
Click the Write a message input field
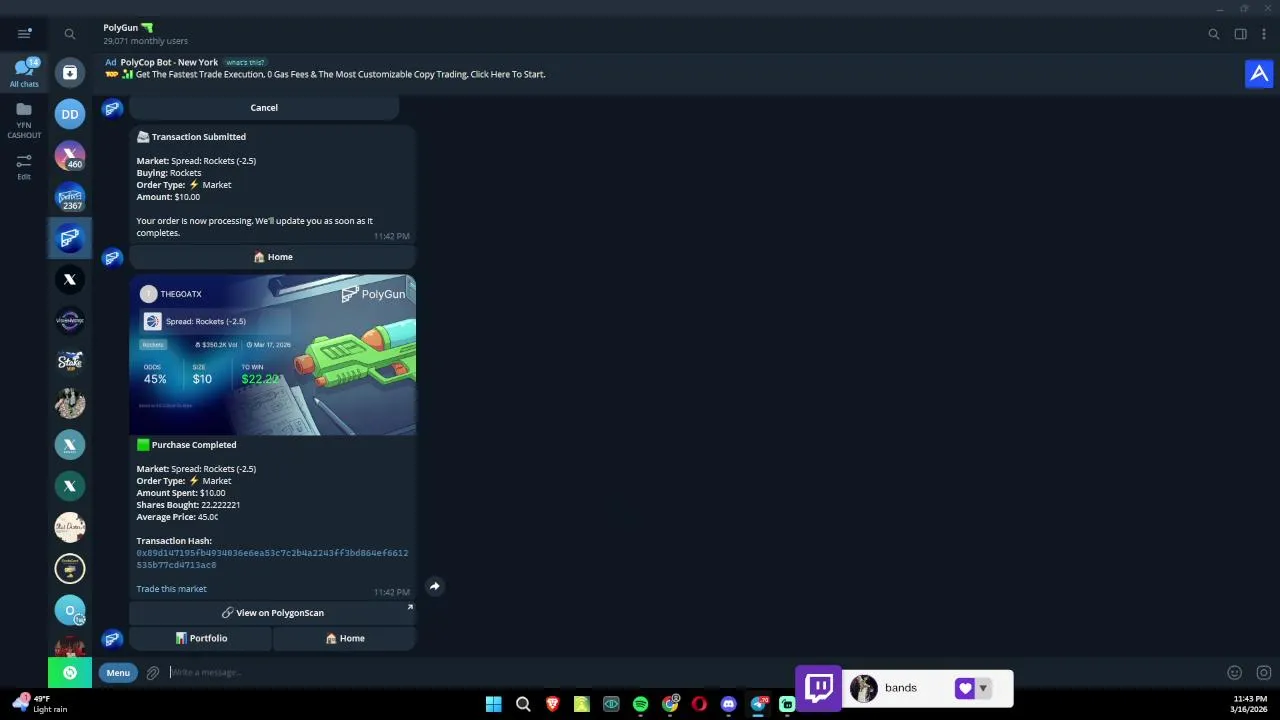click(690, 673)
